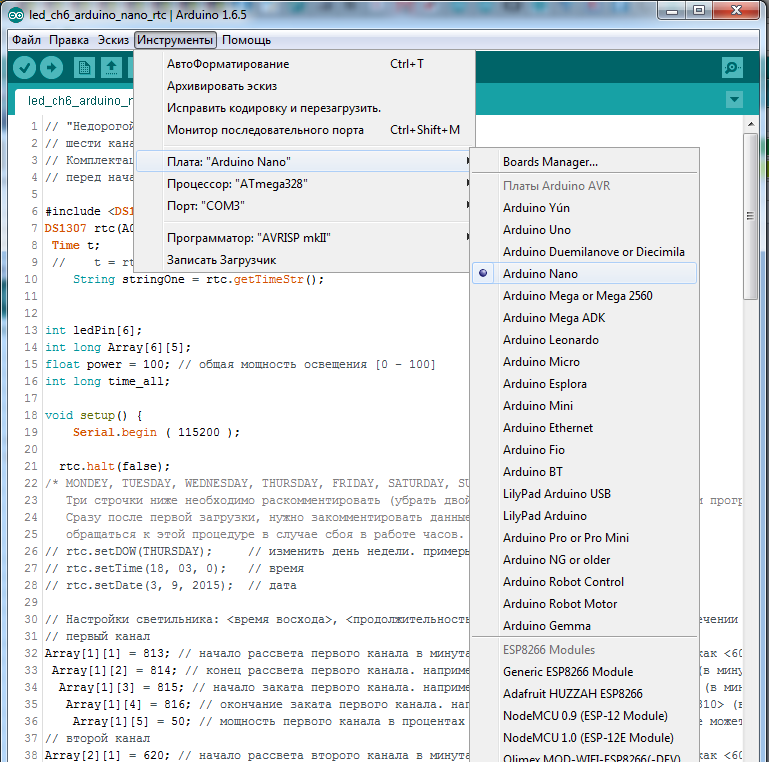Pick Arduino Mega or Mega 2560 board
Screen dimensions: 769x762
click(577, 295)
